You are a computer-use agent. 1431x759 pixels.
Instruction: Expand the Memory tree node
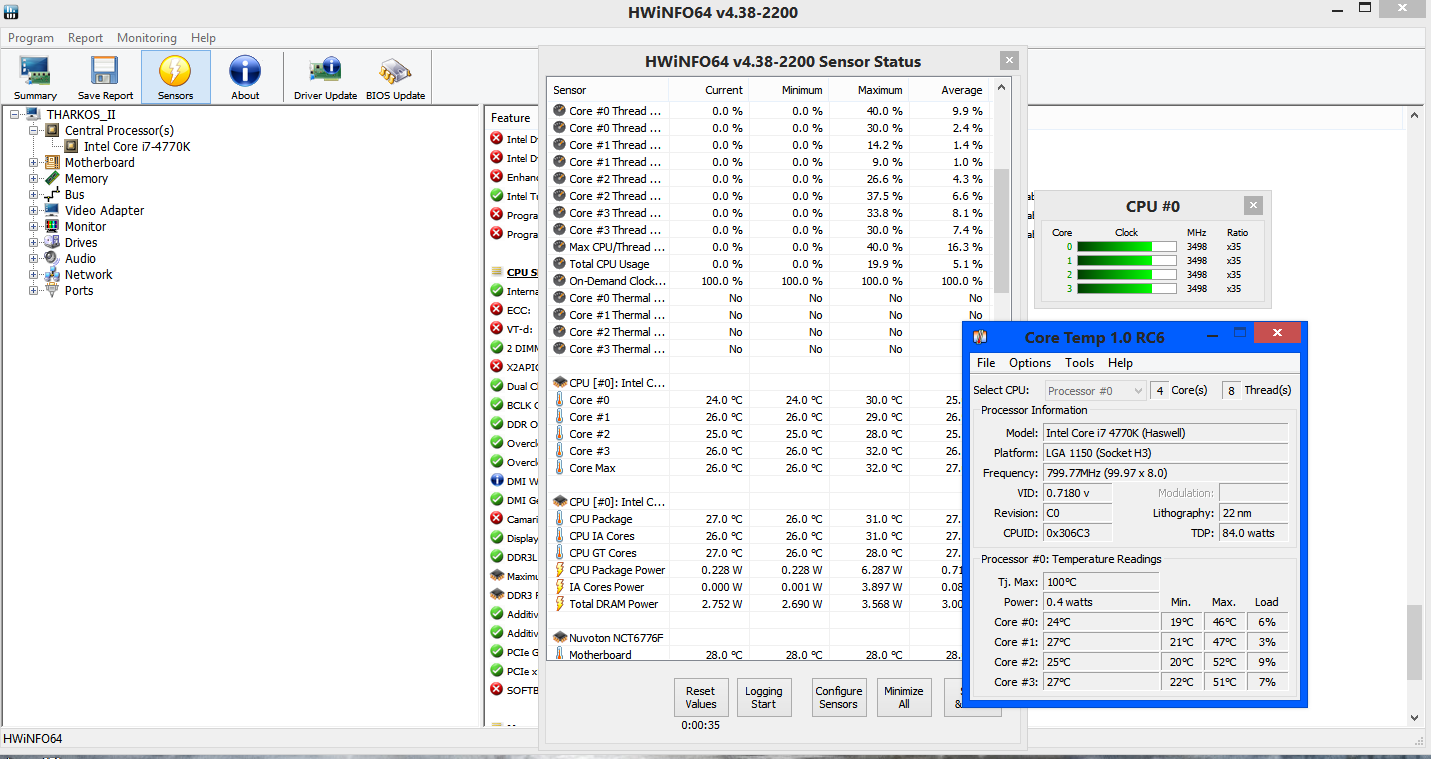tap(34, 178)
